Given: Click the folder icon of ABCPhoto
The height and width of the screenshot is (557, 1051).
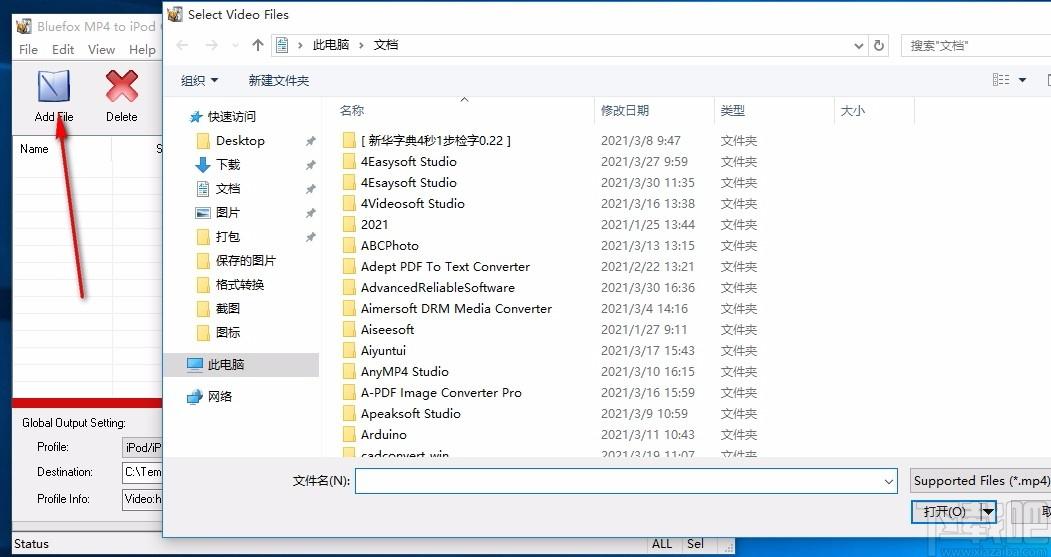Looking at the screenshot, I should pyautogui.click(x=349, y=245).
